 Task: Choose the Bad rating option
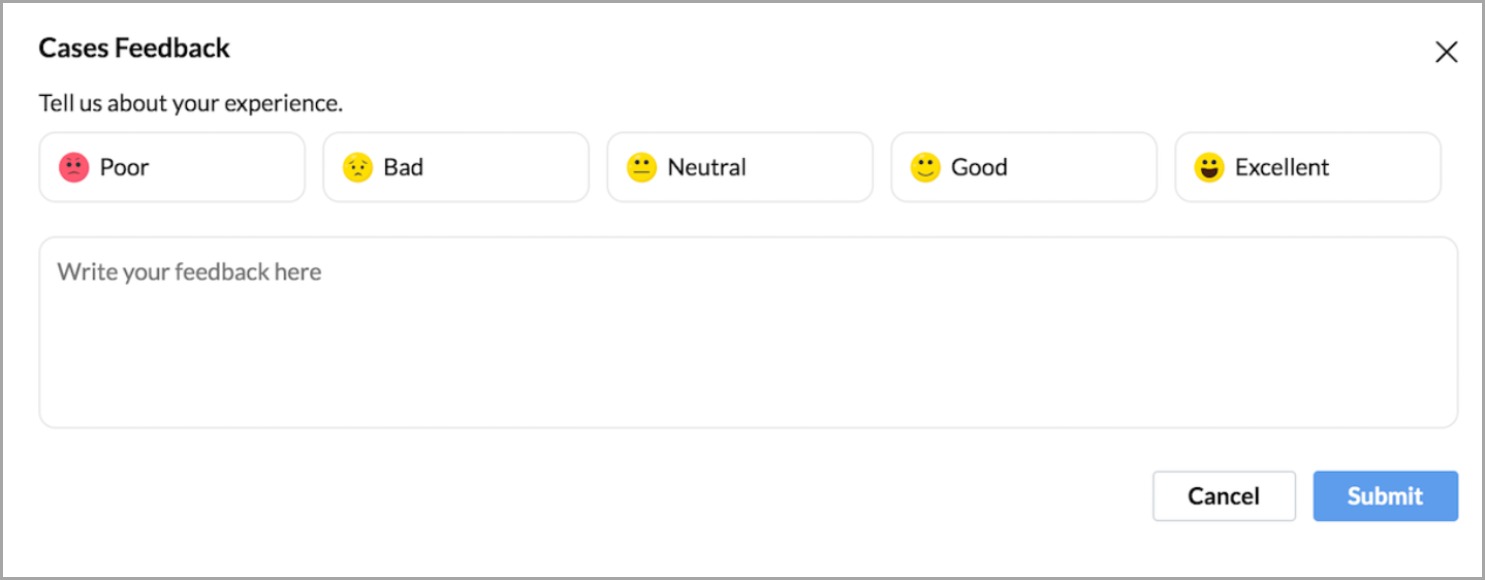pos(456,167)
